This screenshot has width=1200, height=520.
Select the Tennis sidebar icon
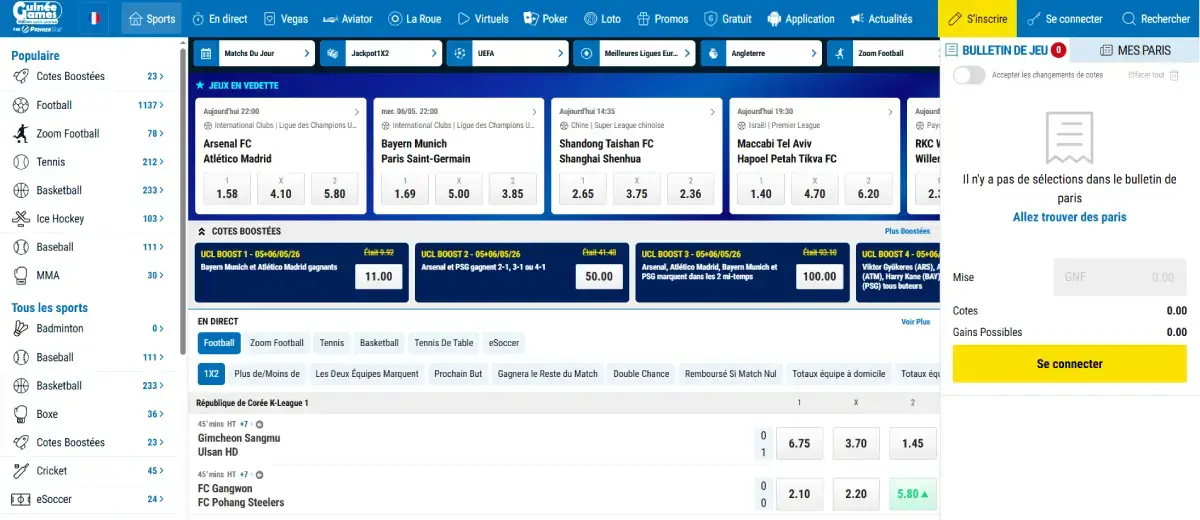click(20, 162)
